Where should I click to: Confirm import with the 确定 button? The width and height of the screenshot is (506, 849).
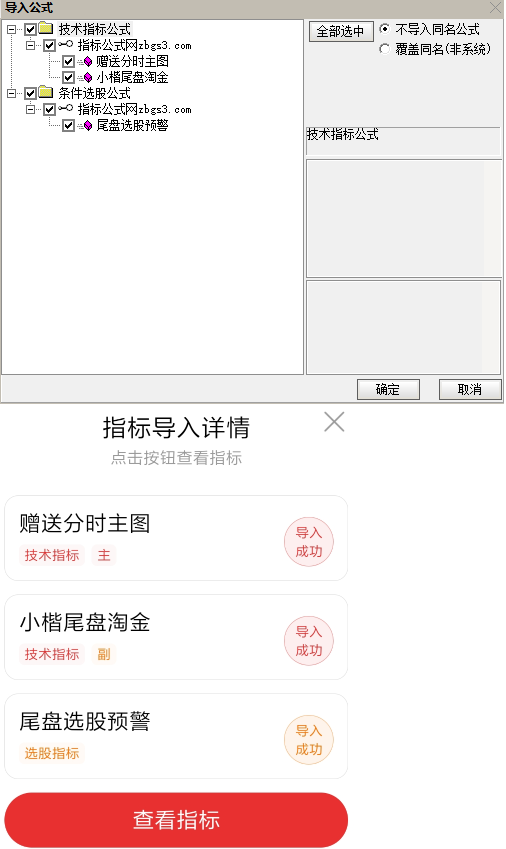pos(388,389)
